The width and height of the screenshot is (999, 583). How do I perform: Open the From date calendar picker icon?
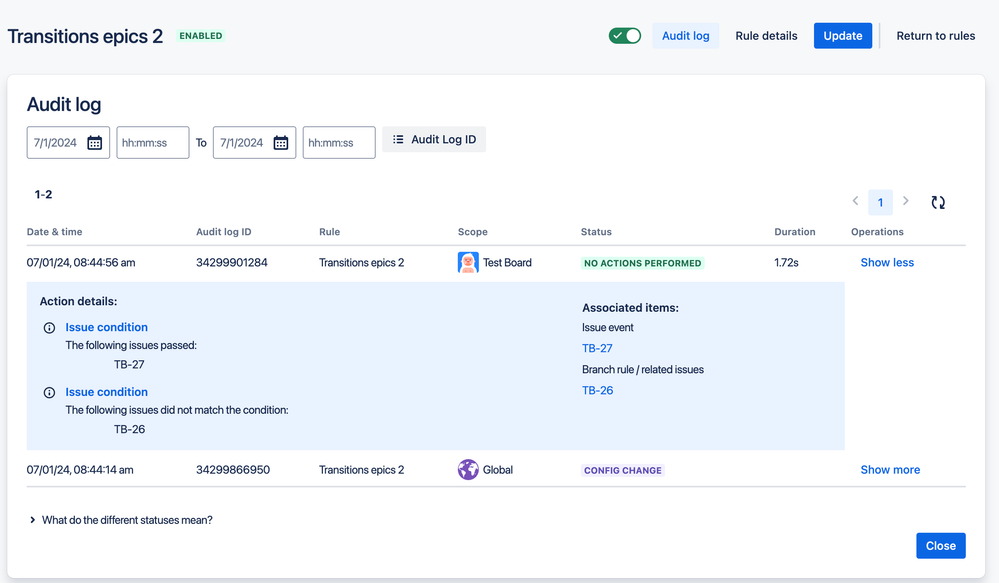pyautogui.click(x=94, y=143)
